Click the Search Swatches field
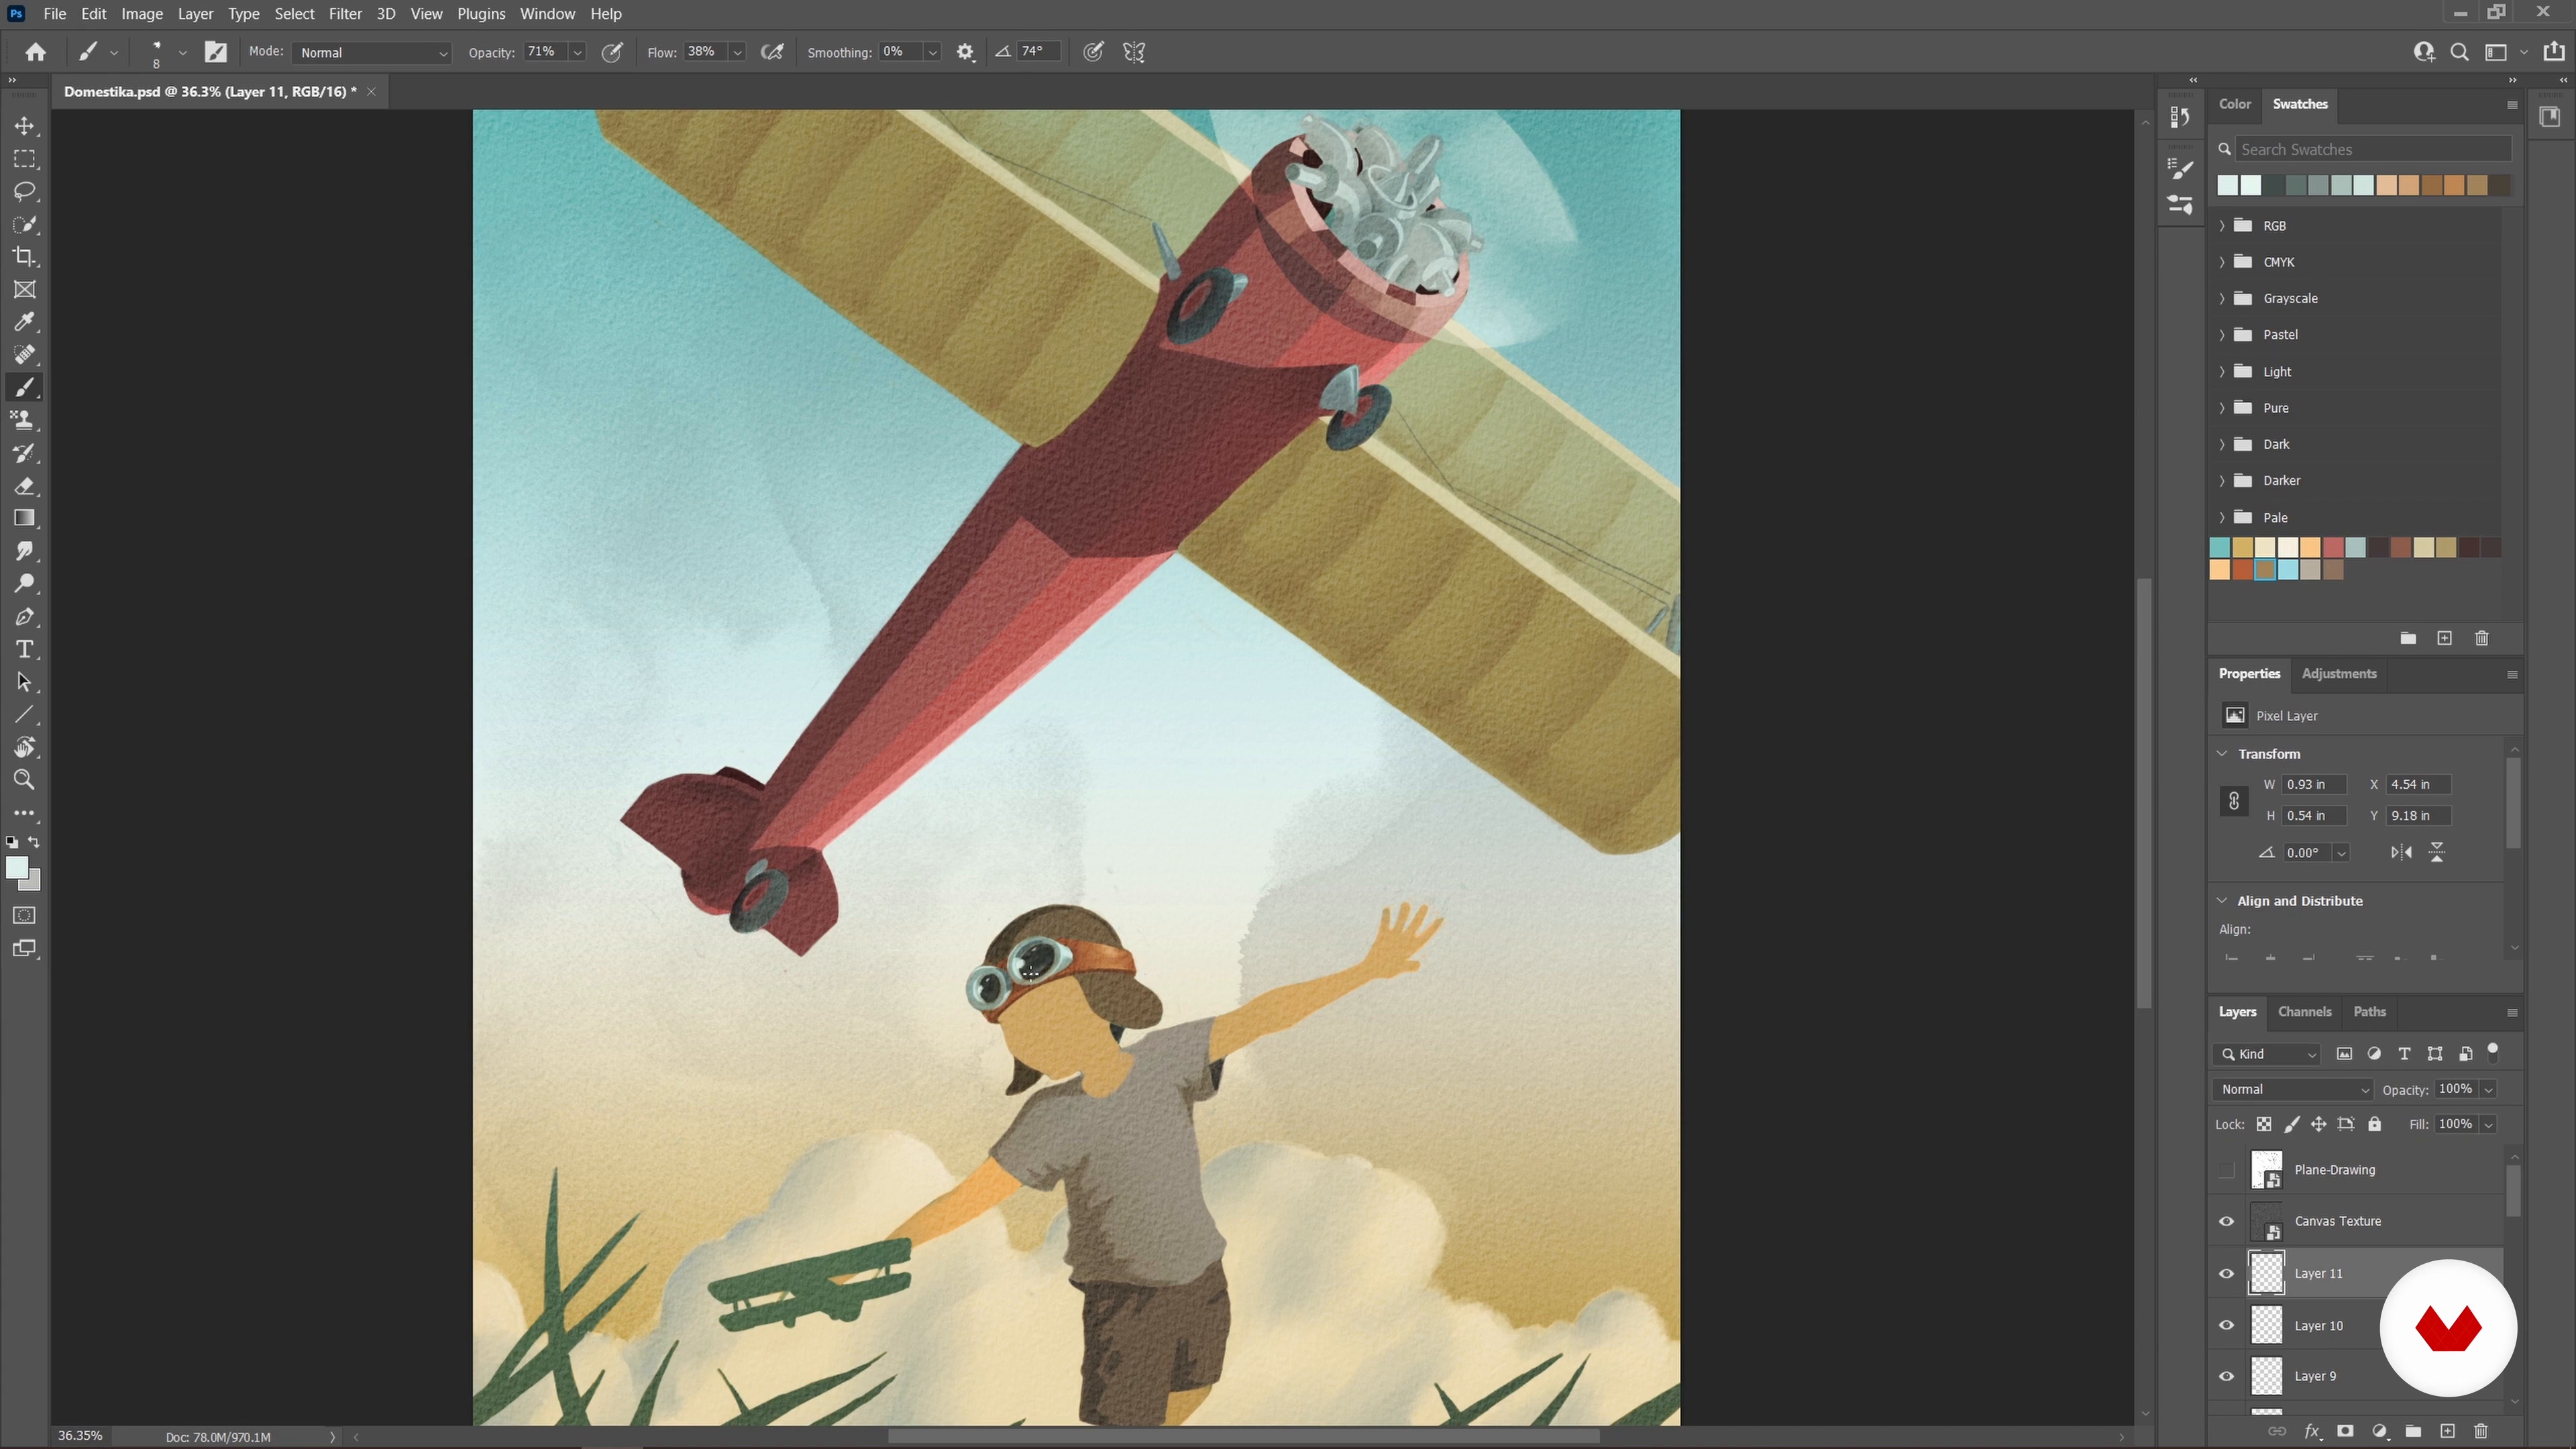The image size is (2576, 1449). (x=2373, y=149)
